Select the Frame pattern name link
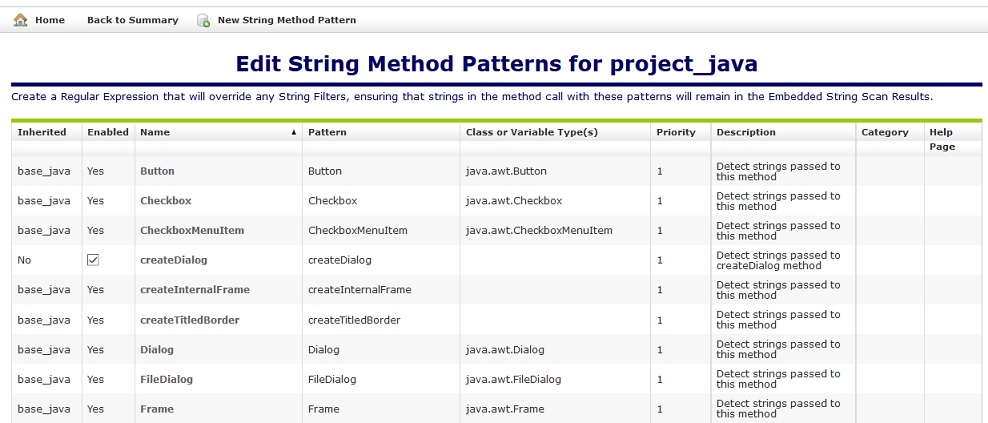The image size is (988, 423). (156, 409)
